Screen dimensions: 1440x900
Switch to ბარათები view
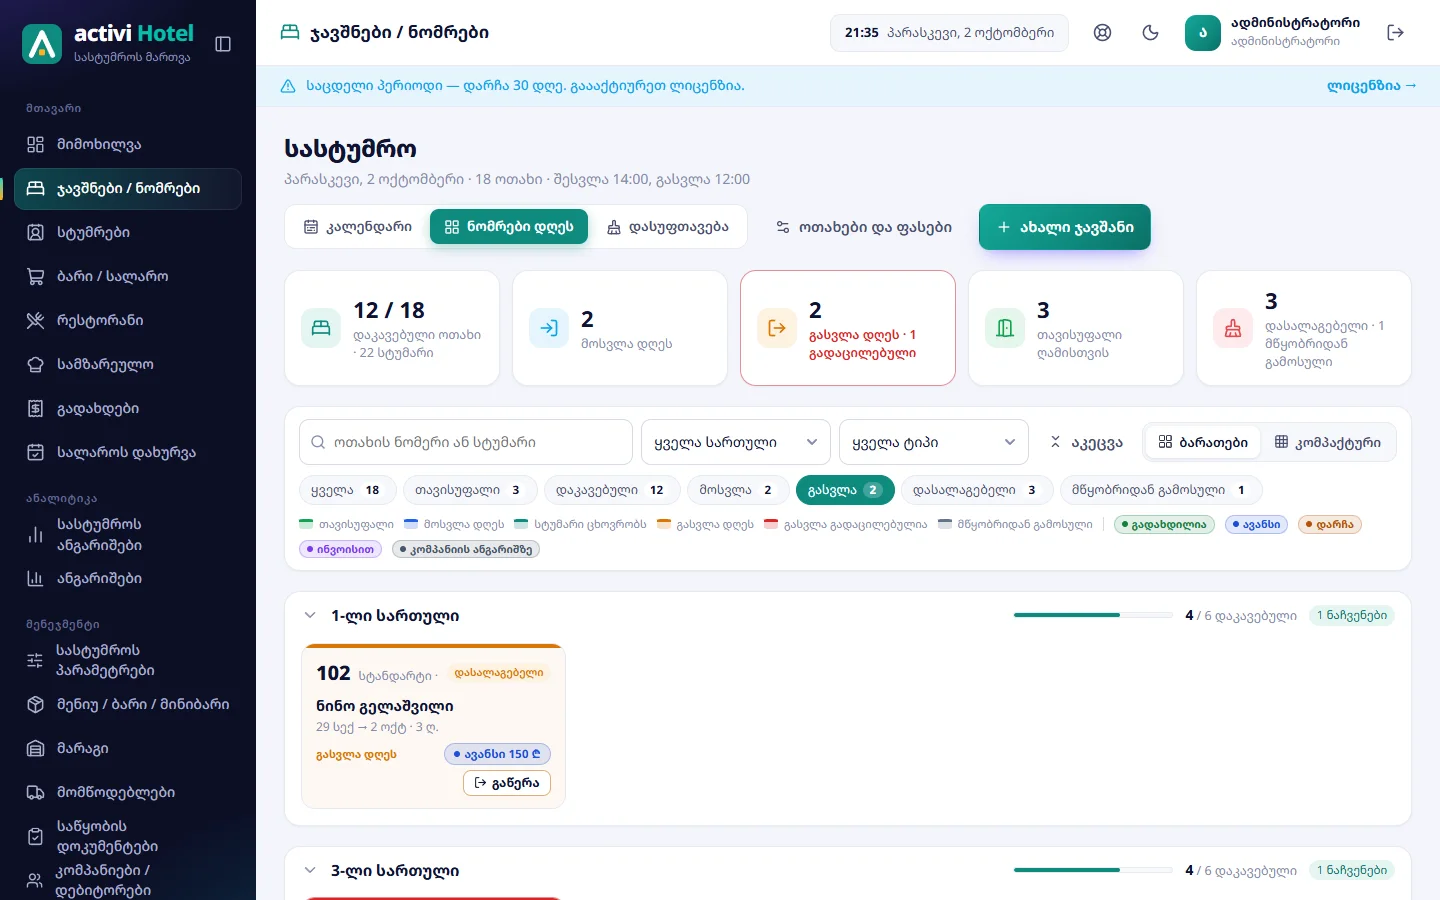click(x=1203, y=442)
